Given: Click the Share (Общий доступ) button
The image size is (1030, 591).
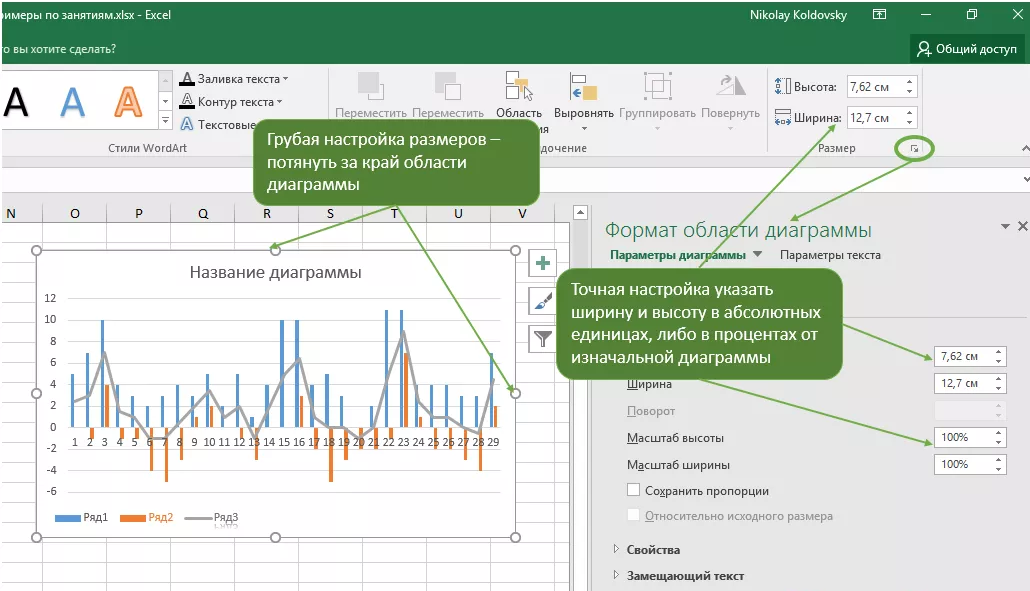Looking at the screenshot, I should pyautogui.click(x=967, y=49).
